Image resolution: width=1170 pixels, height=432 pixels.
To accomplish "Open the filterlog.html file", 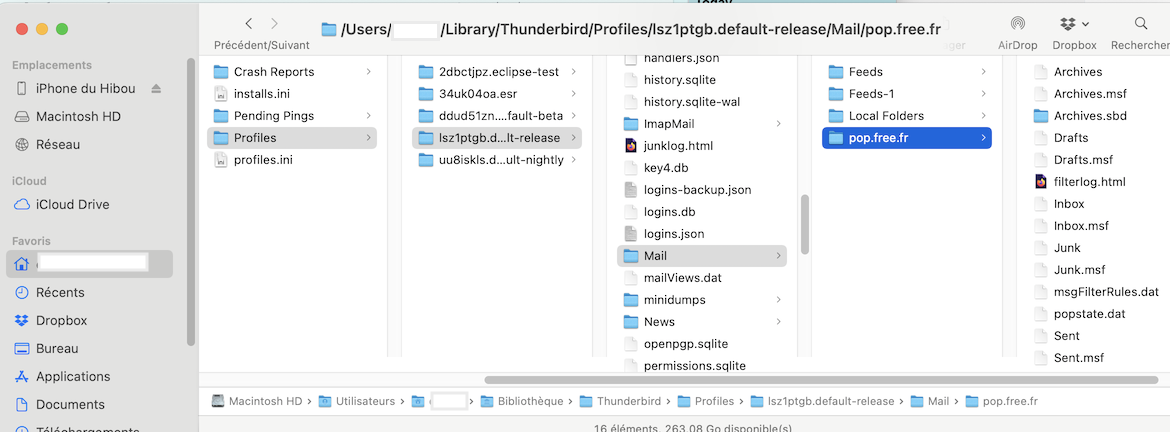I will (x=1089, y=182).
